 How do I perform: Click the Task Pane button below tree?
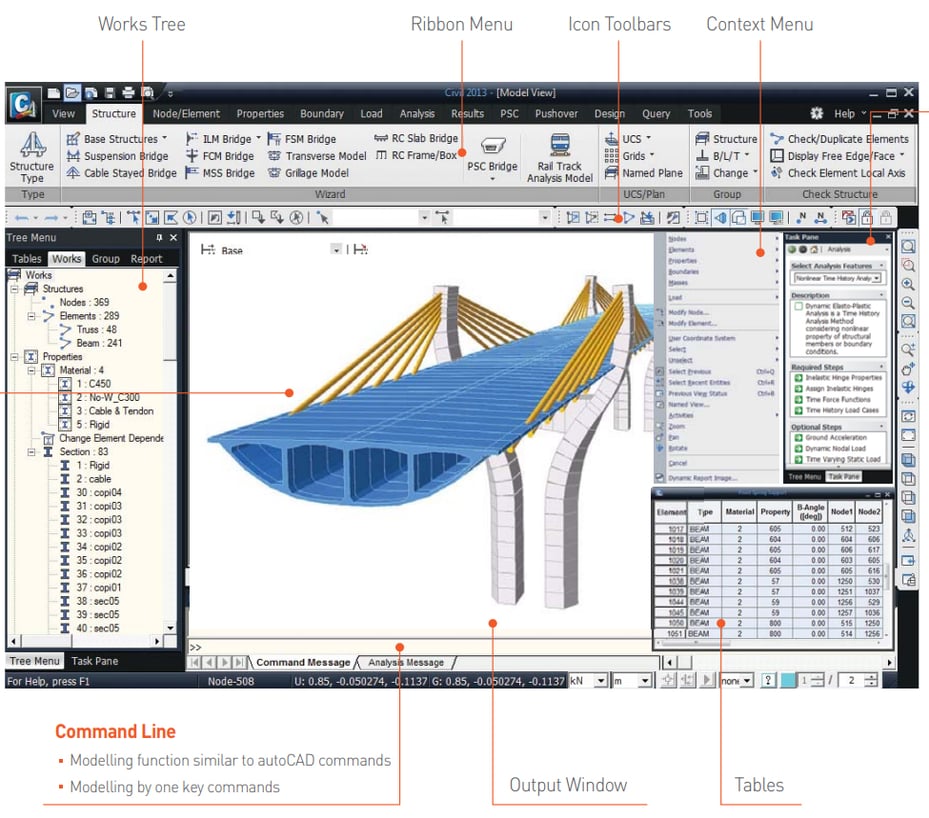coord(95,661)
